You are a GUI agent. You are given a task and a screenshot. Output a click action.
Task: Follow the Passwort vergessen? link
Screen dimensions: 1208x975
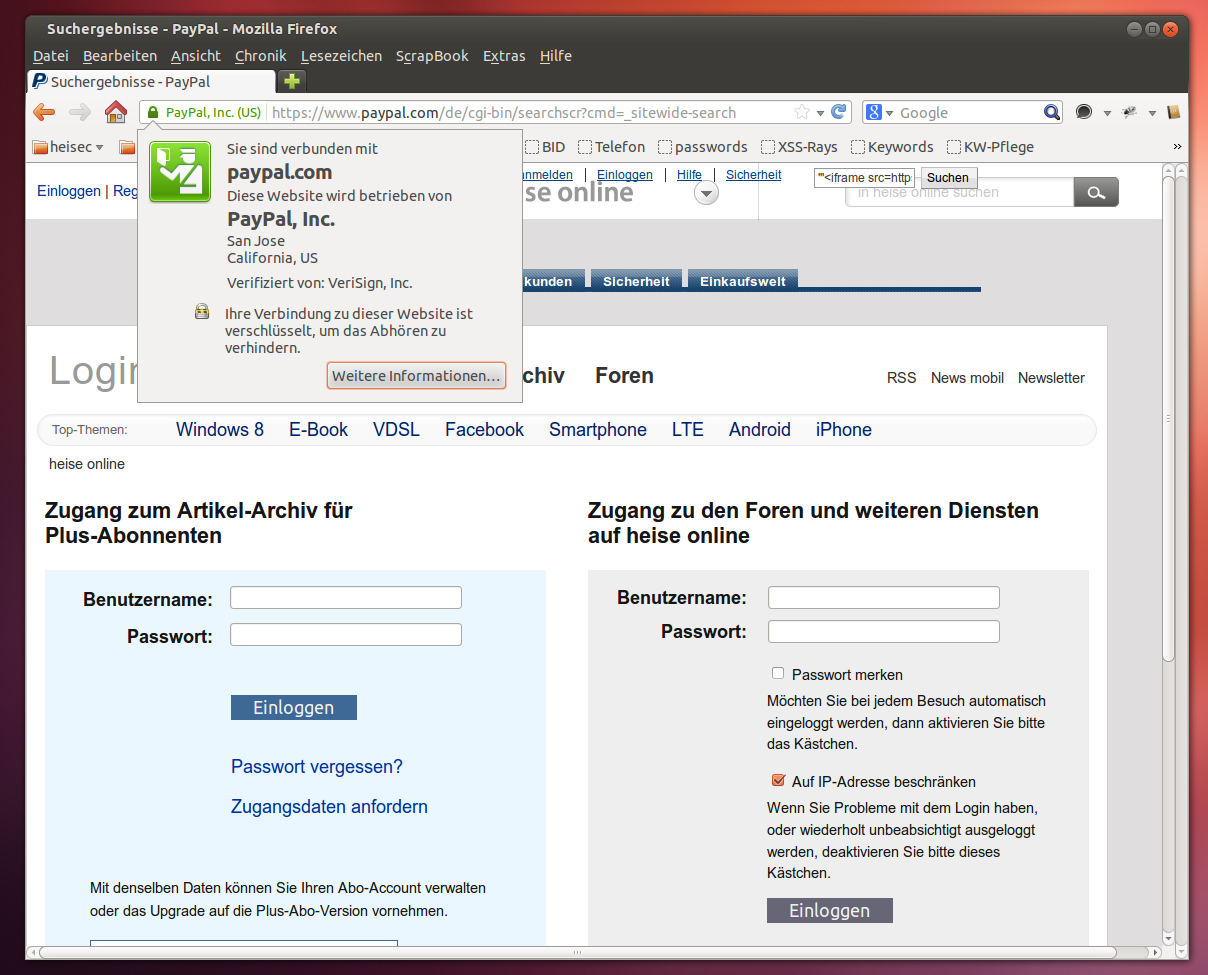pos(317,767)
